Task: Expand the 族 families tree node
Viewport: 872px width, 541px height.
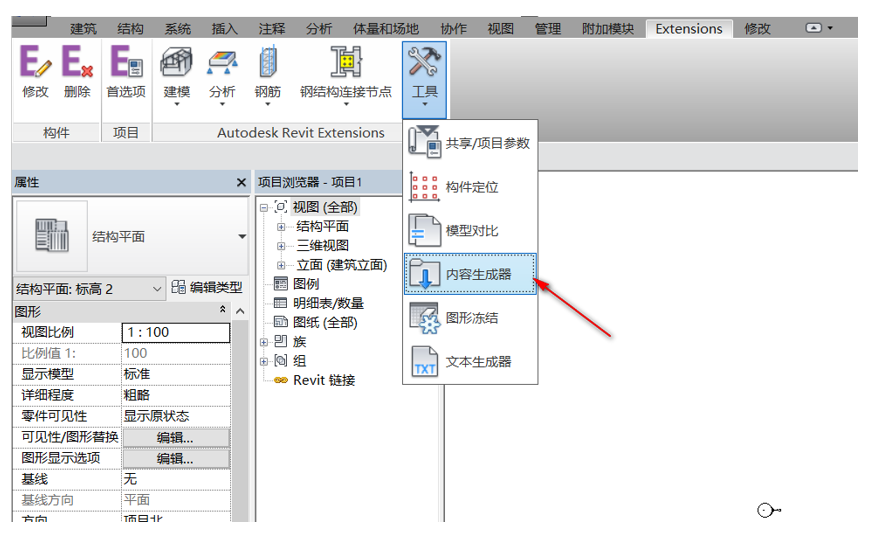Action: (x=265, y=342)
